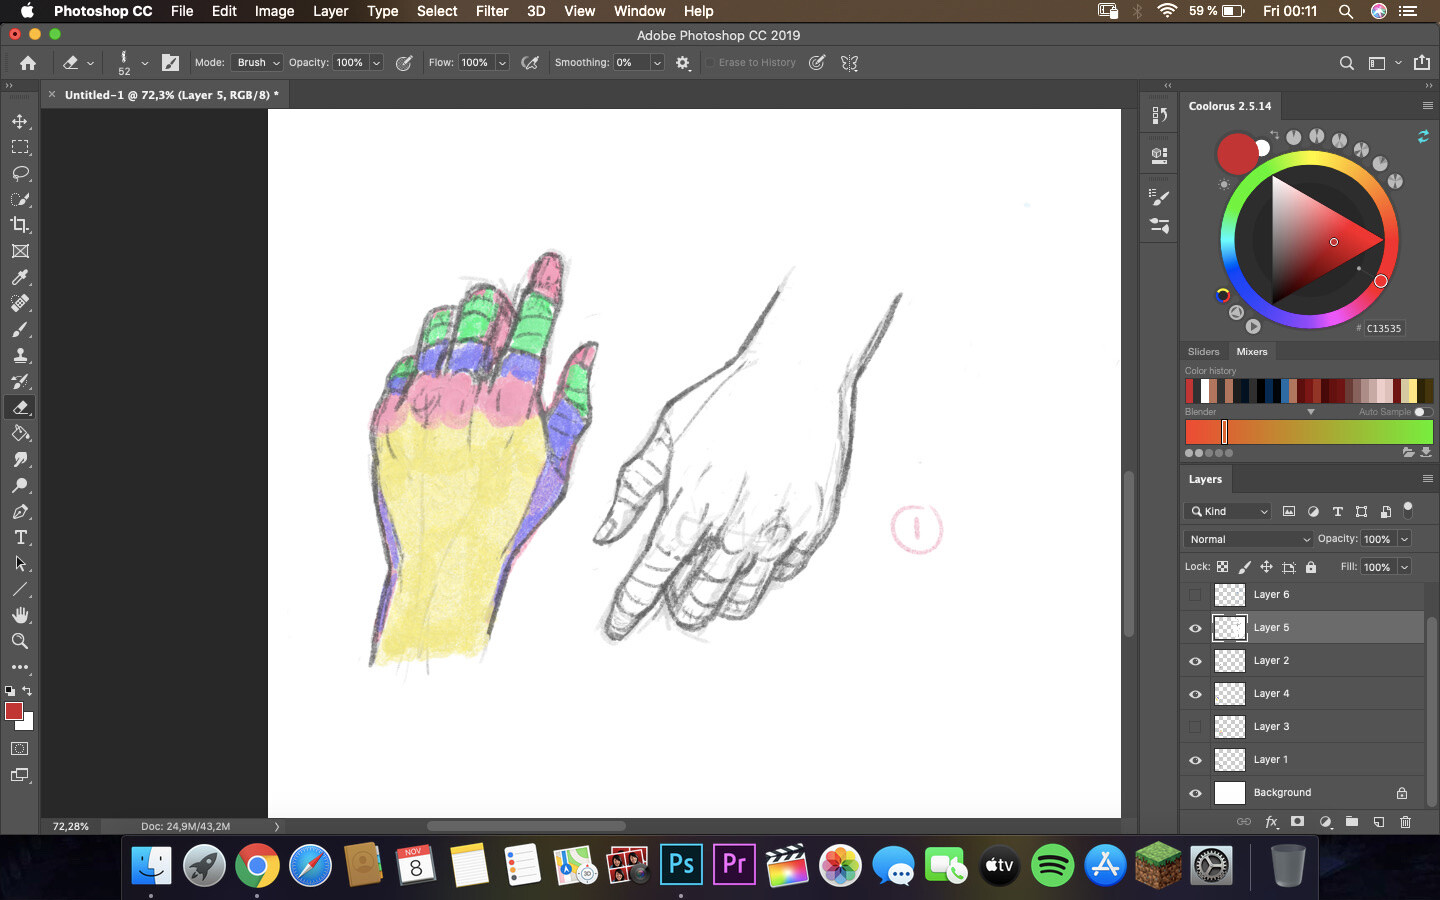
Task: Pick a color with the Eyedropper tool
Action: (20, 277)
